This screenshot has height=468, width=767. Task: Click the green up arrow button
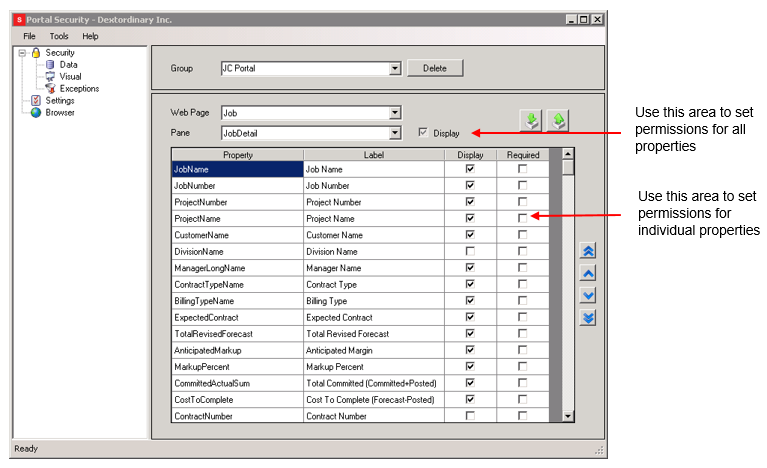tap(558, 120)
